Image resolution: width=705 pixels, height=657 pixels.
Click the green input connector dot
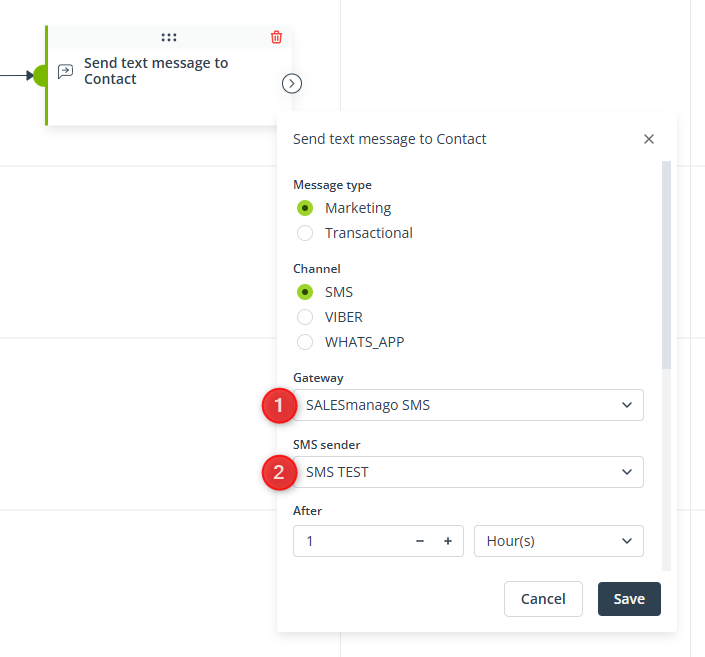(40, 76)
